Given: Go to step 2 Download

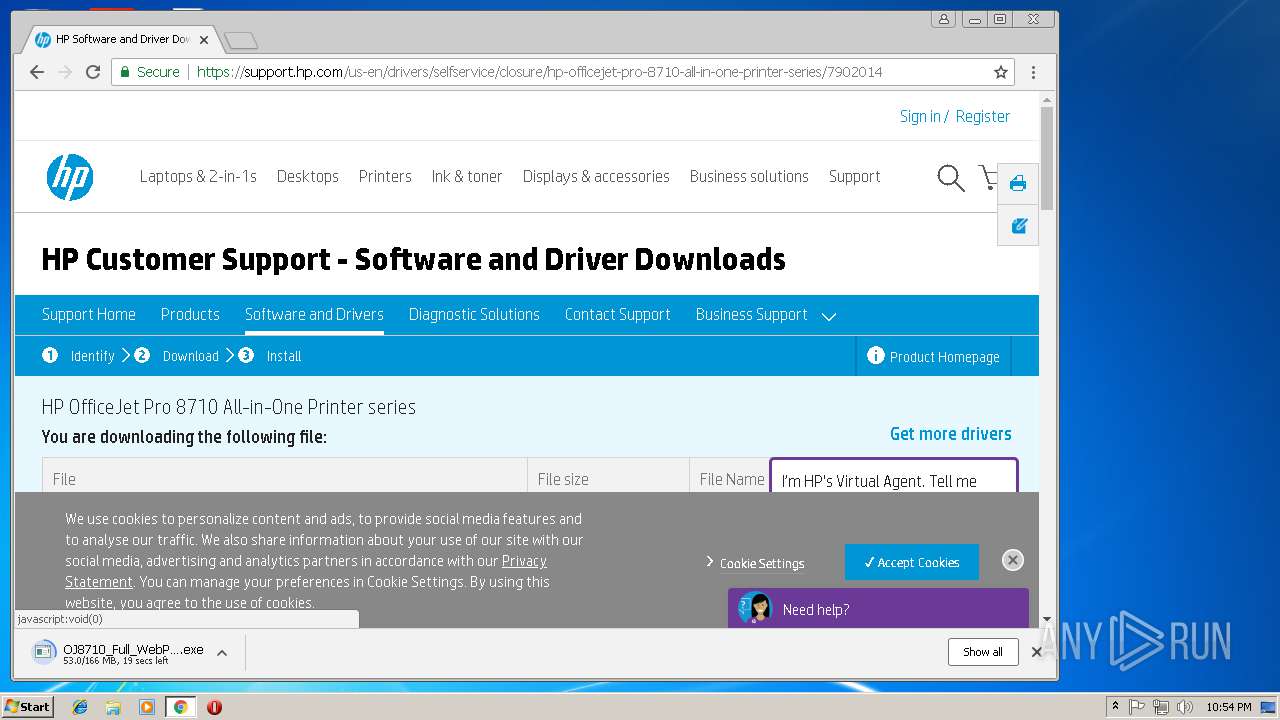Looking at the screenshot, I should (176, 356).
